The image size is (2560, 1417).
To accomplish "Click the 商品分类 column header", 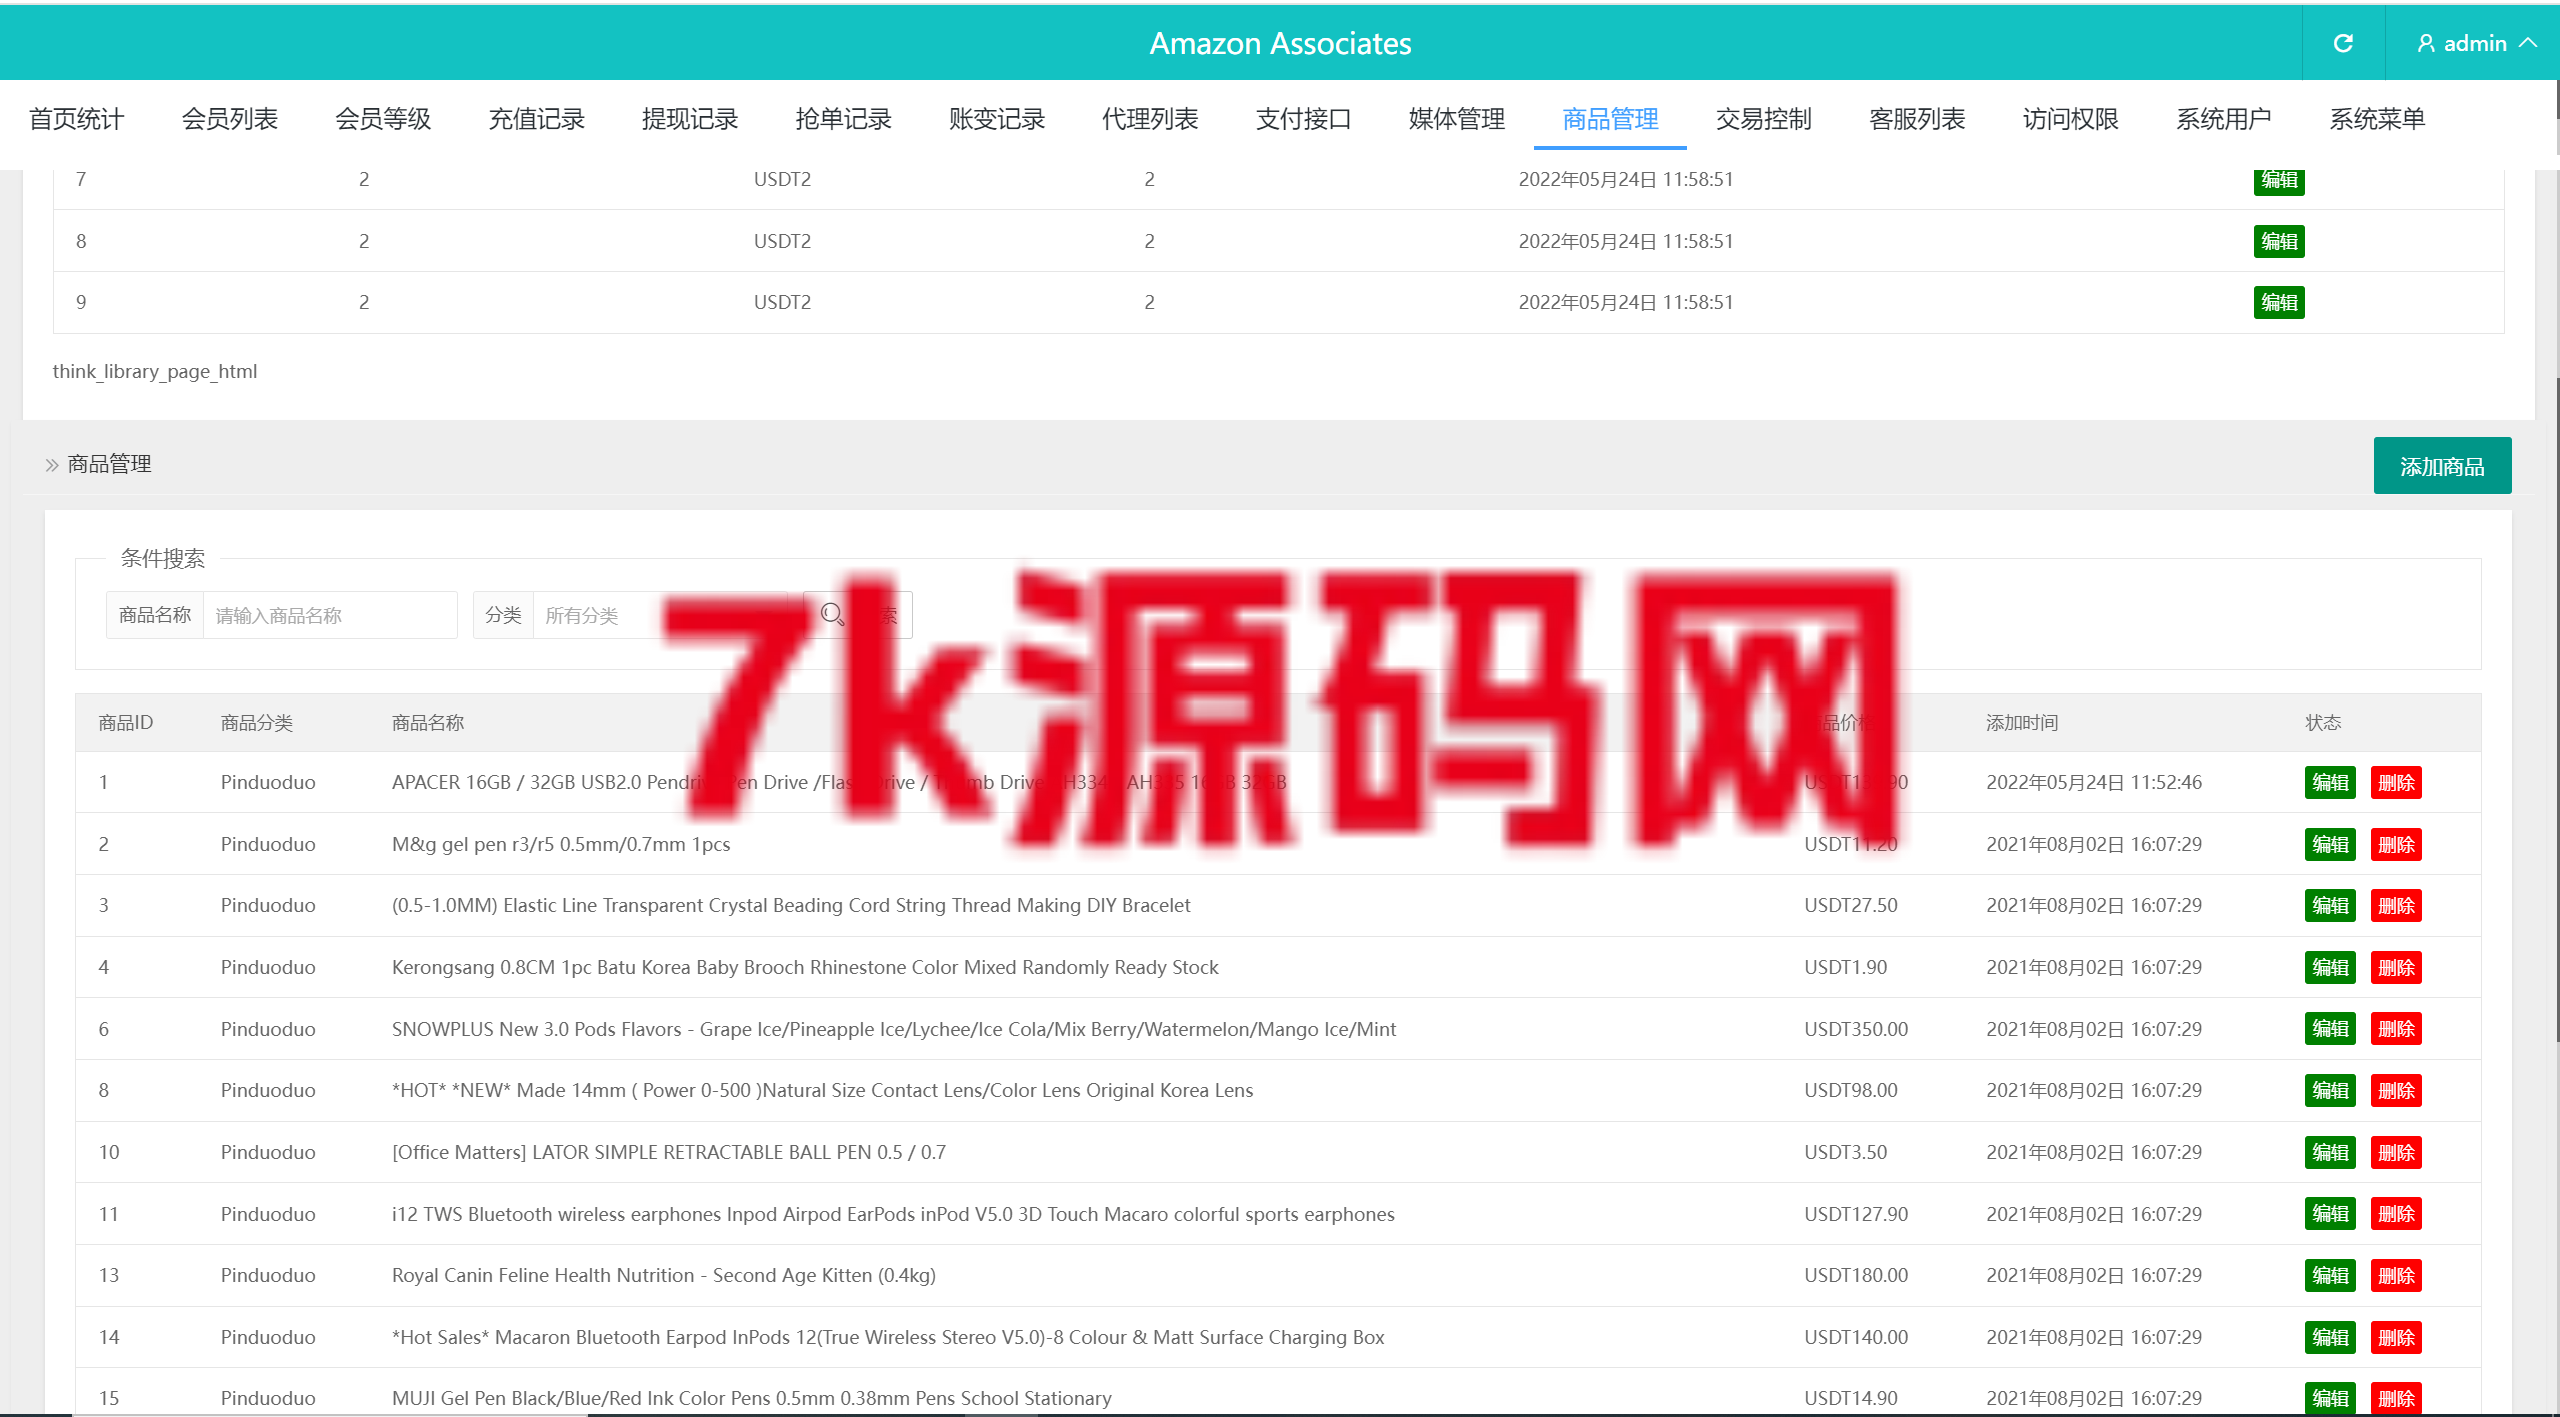I will [x=257, y=722].
